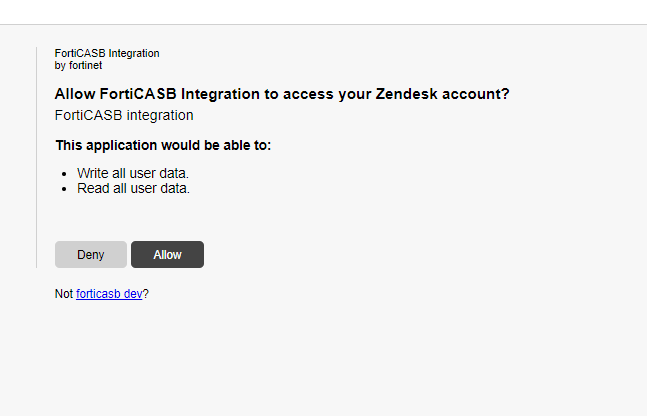The image size is (647, 416).
Task: Click the 'Read all user data.' permission
Action: click(x=133, y=187)
